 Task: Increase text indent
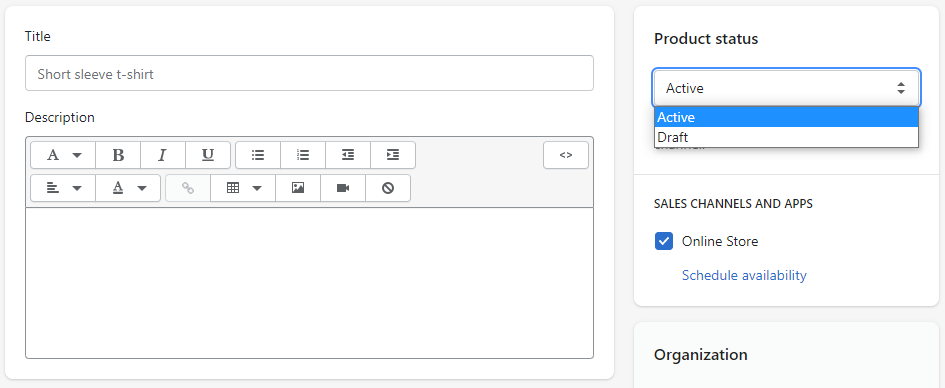[x=393, y=155]
